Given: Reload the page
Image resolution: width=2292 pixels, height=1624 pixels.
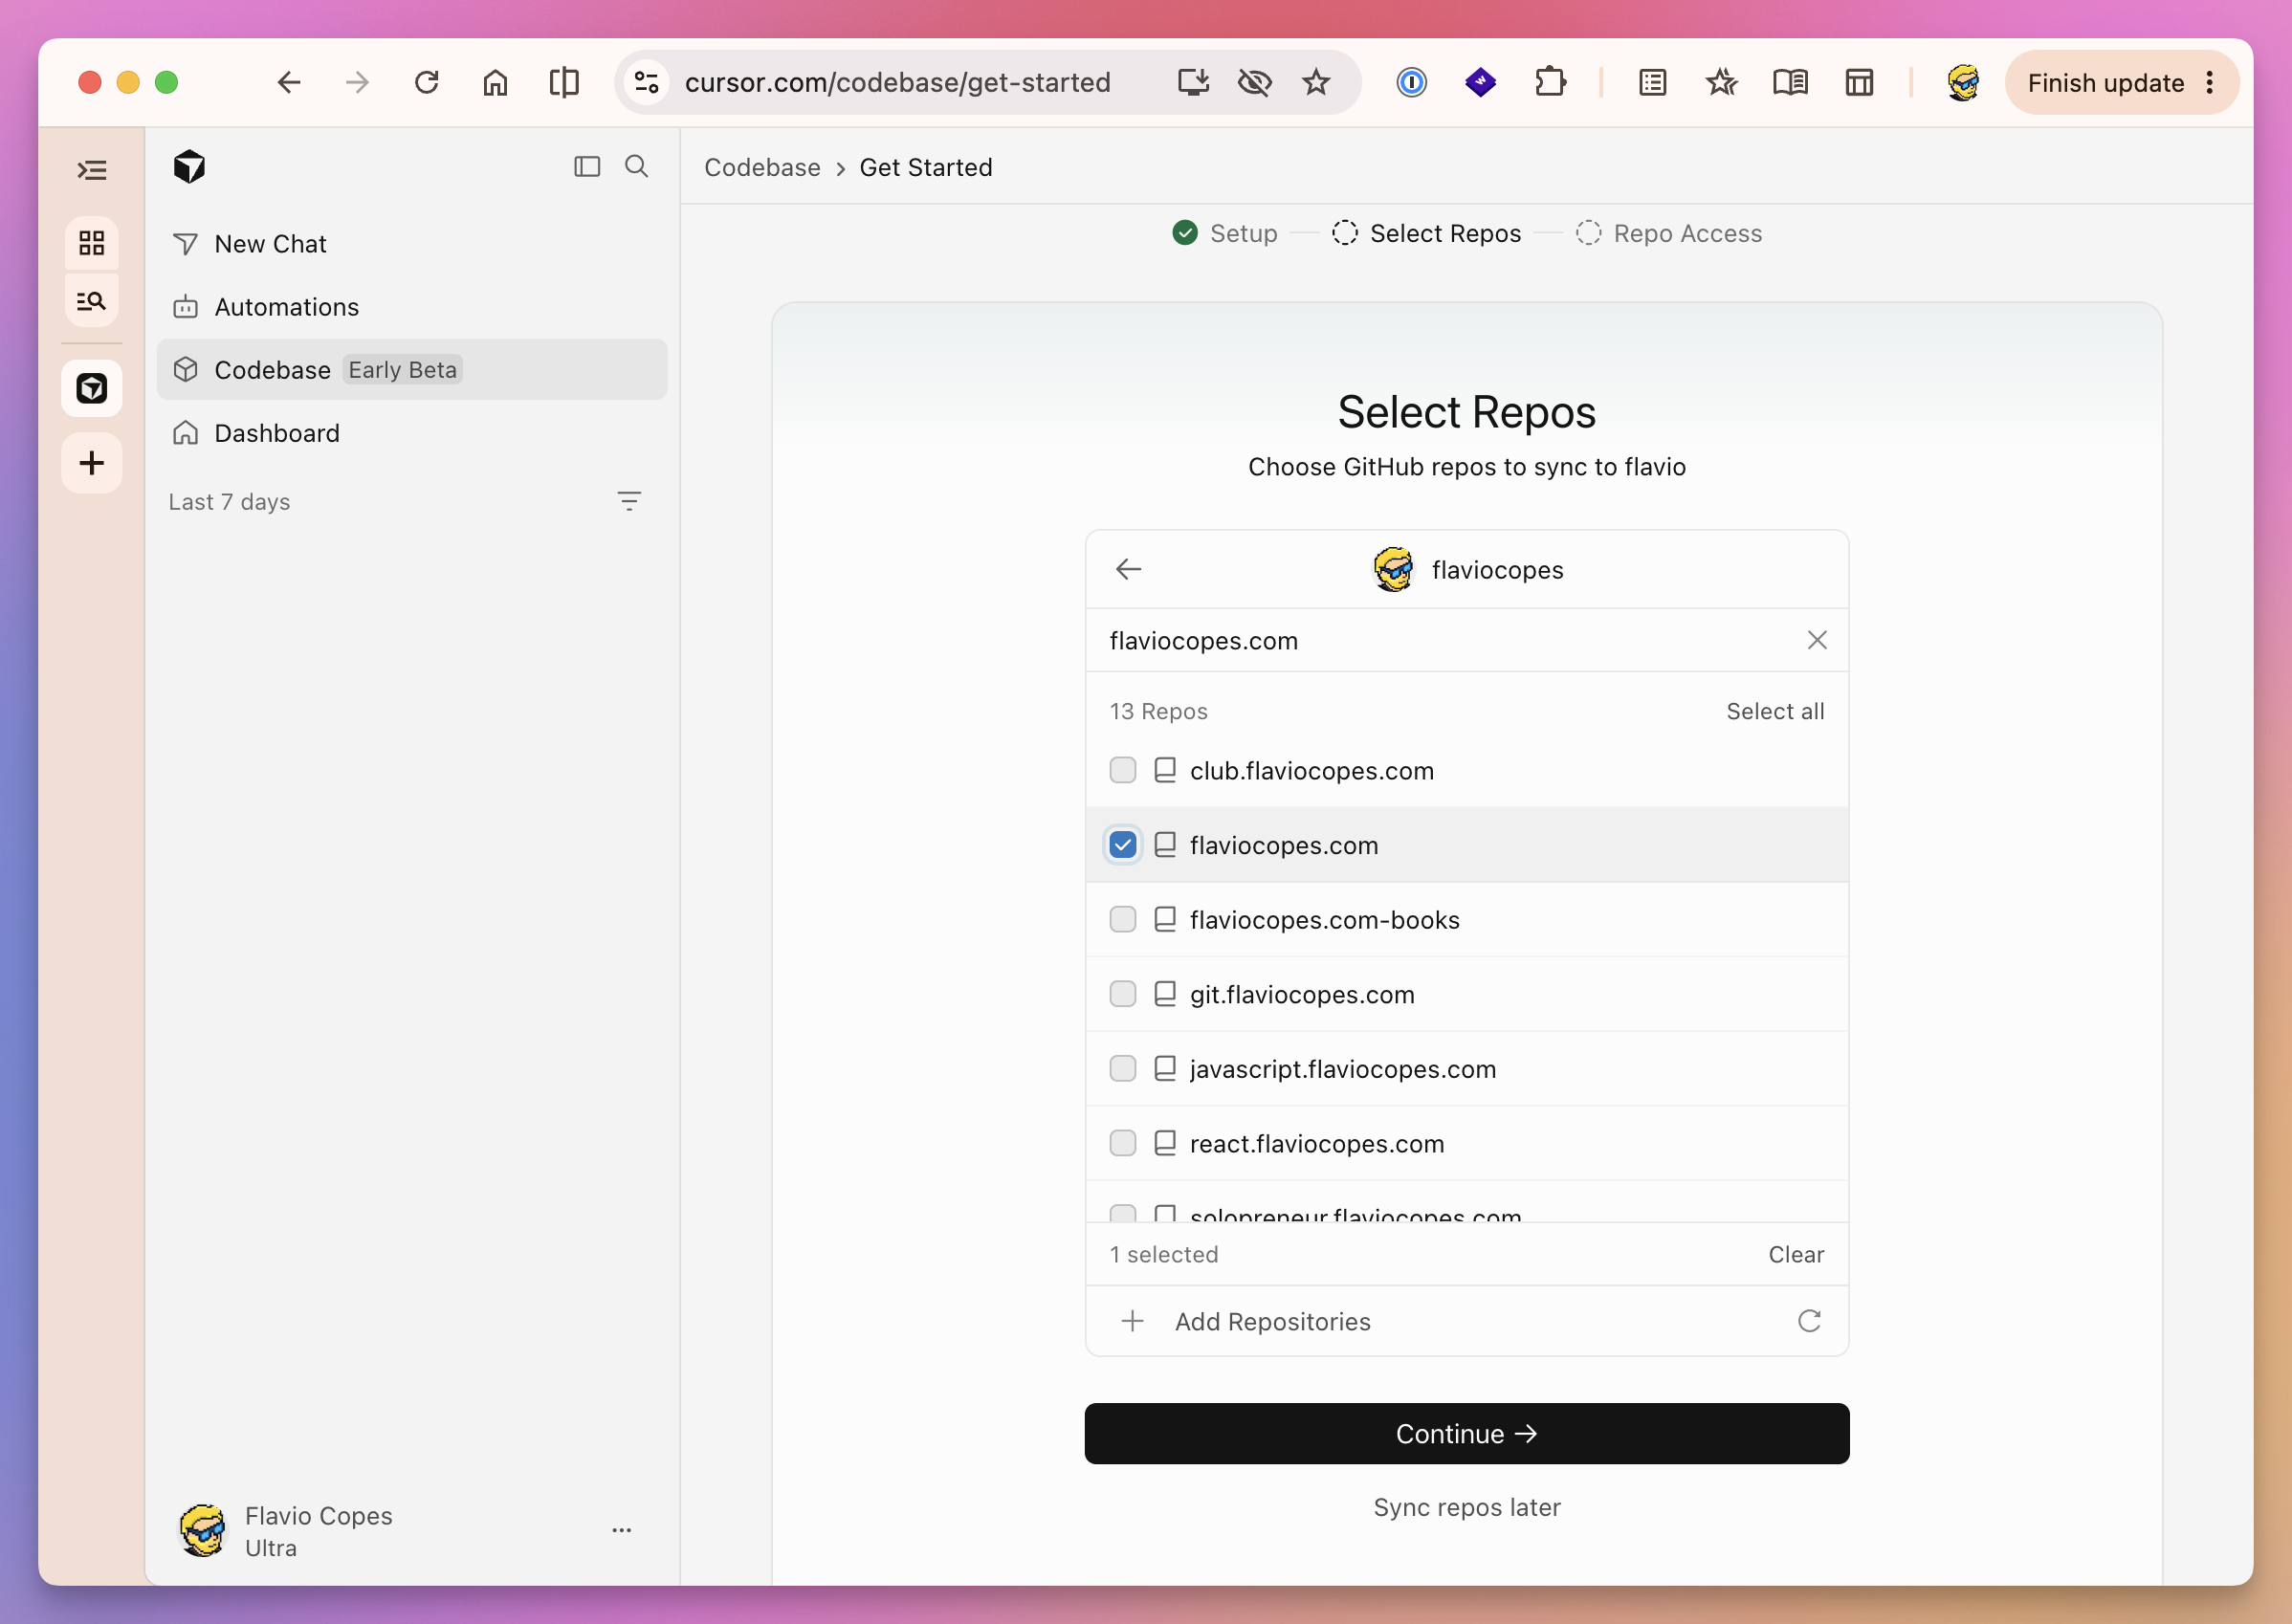Looking at the screenshot, I should tap(427, 82).
